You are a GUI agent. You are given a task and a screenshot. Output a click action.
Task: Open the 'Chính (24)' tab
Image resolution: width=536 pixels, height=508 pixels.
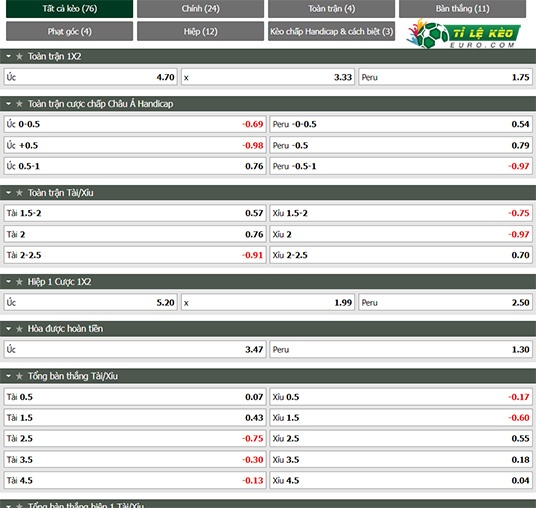200,9
